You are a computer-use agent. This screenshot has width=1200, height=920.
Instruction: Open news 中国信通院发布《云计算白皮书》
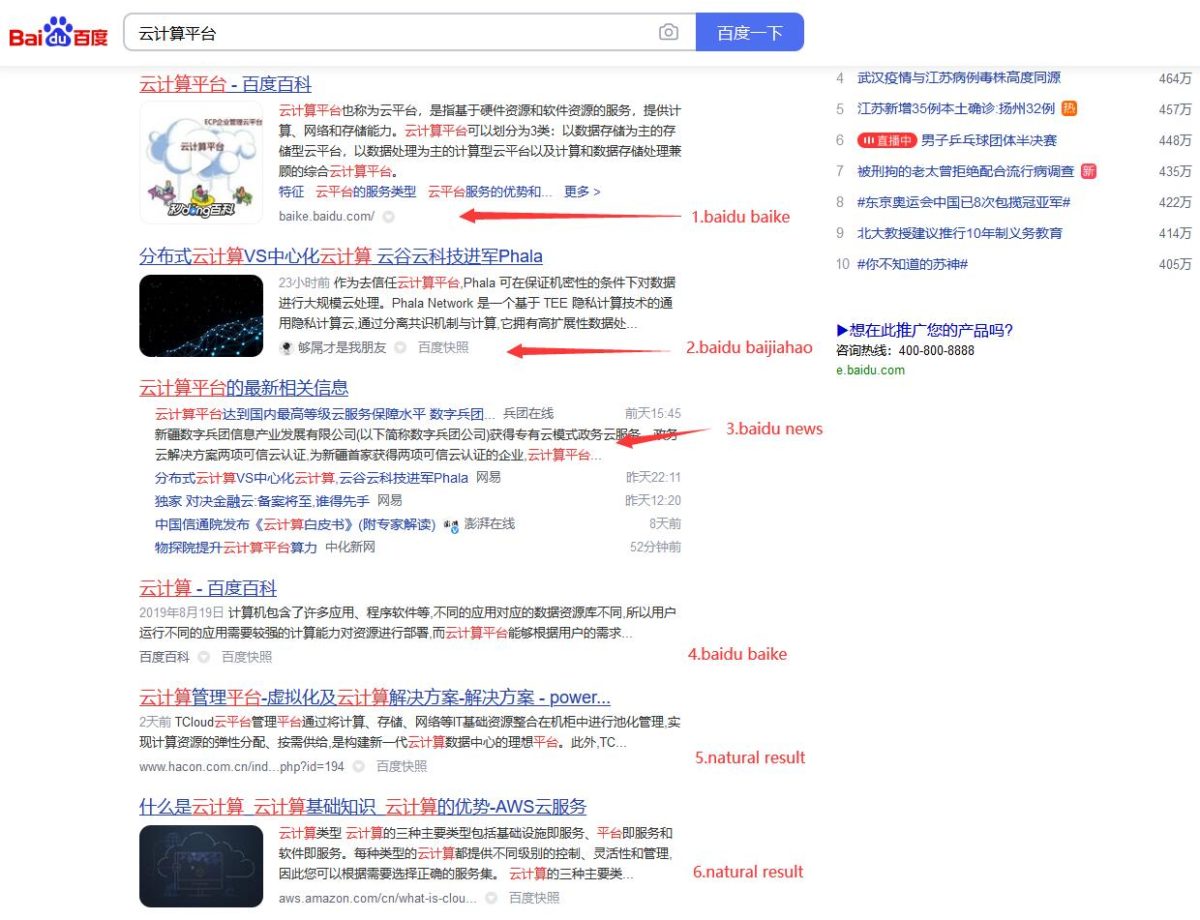295,524
